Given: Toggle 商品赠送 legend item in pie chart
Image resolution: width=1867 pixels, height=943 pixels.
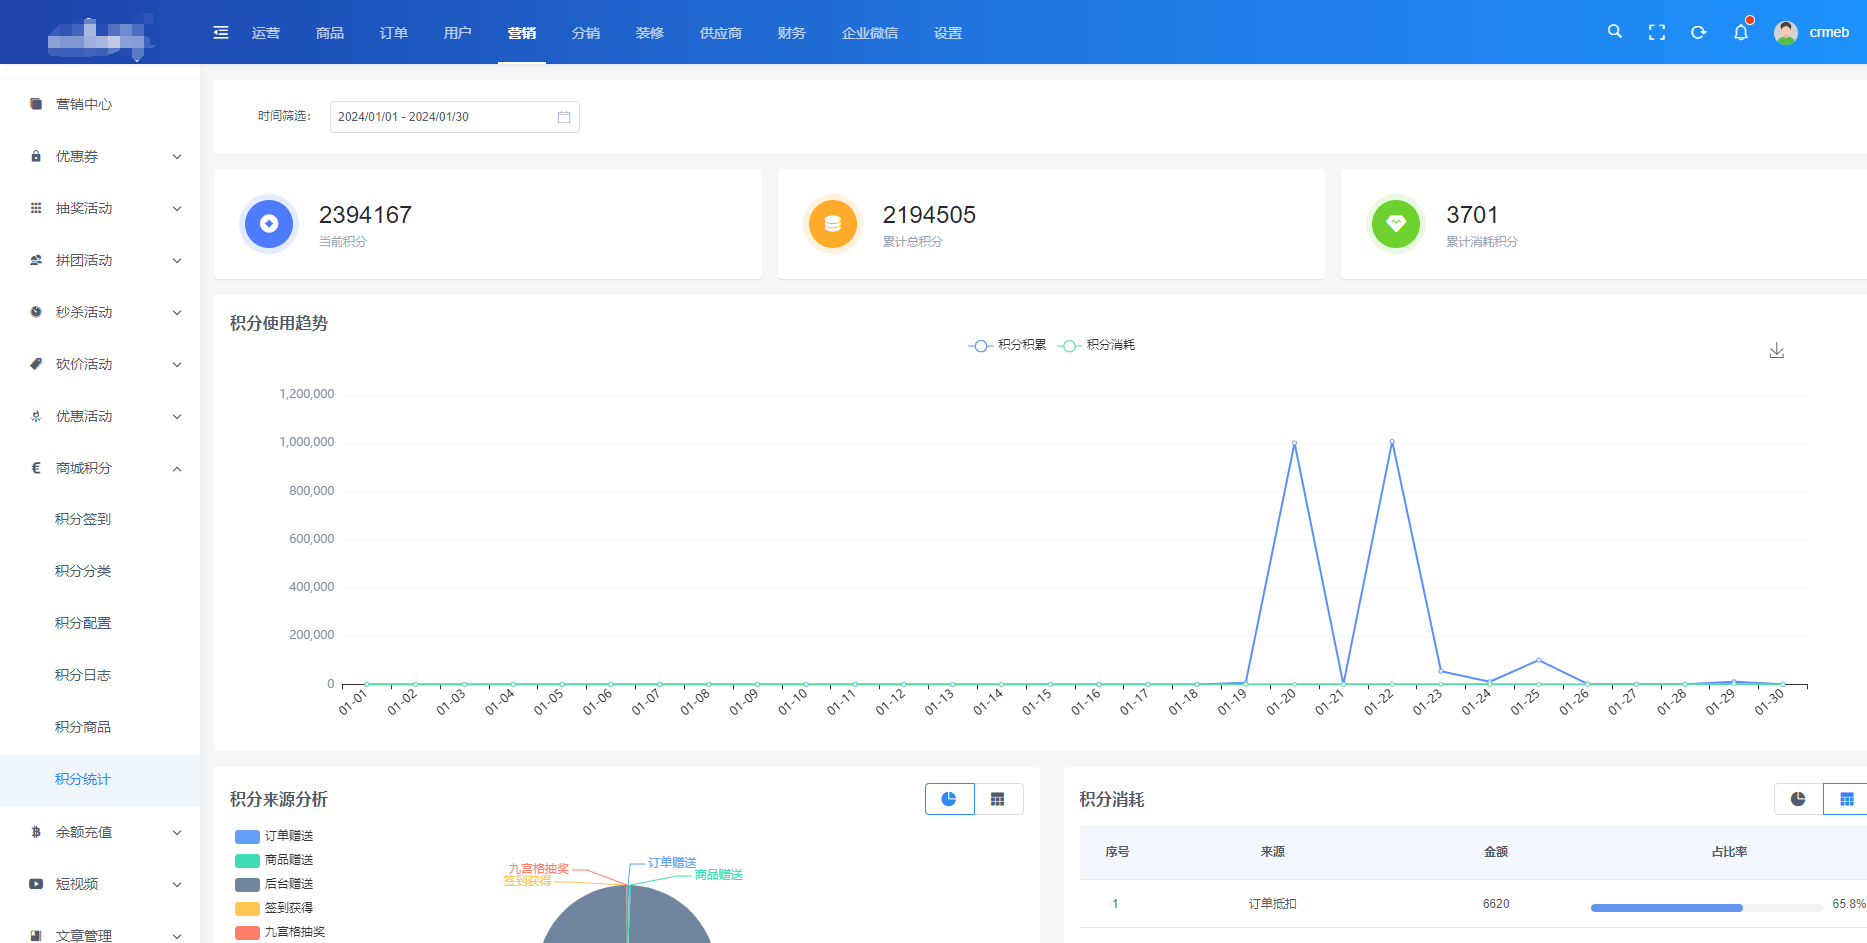Looking at the screenshot, I should 274,860.
